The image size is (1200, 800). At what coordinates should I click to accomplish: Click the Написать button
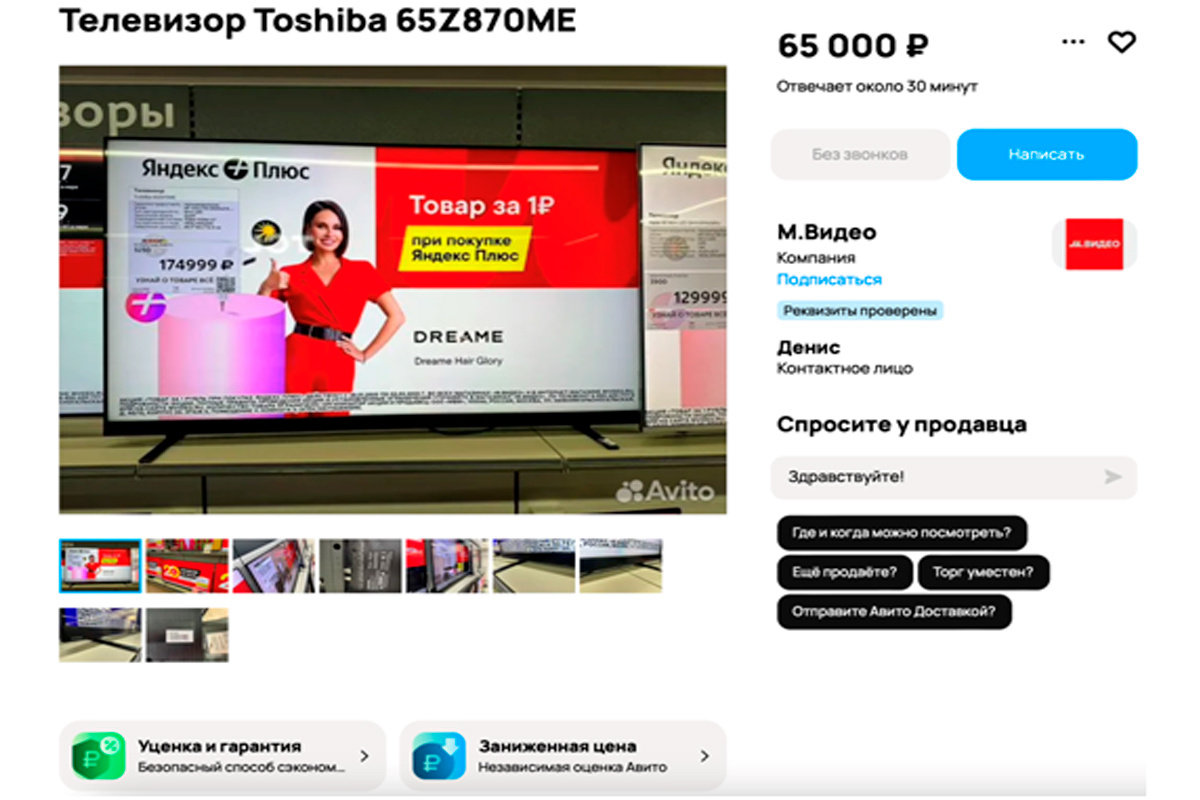coord(1046,154)
